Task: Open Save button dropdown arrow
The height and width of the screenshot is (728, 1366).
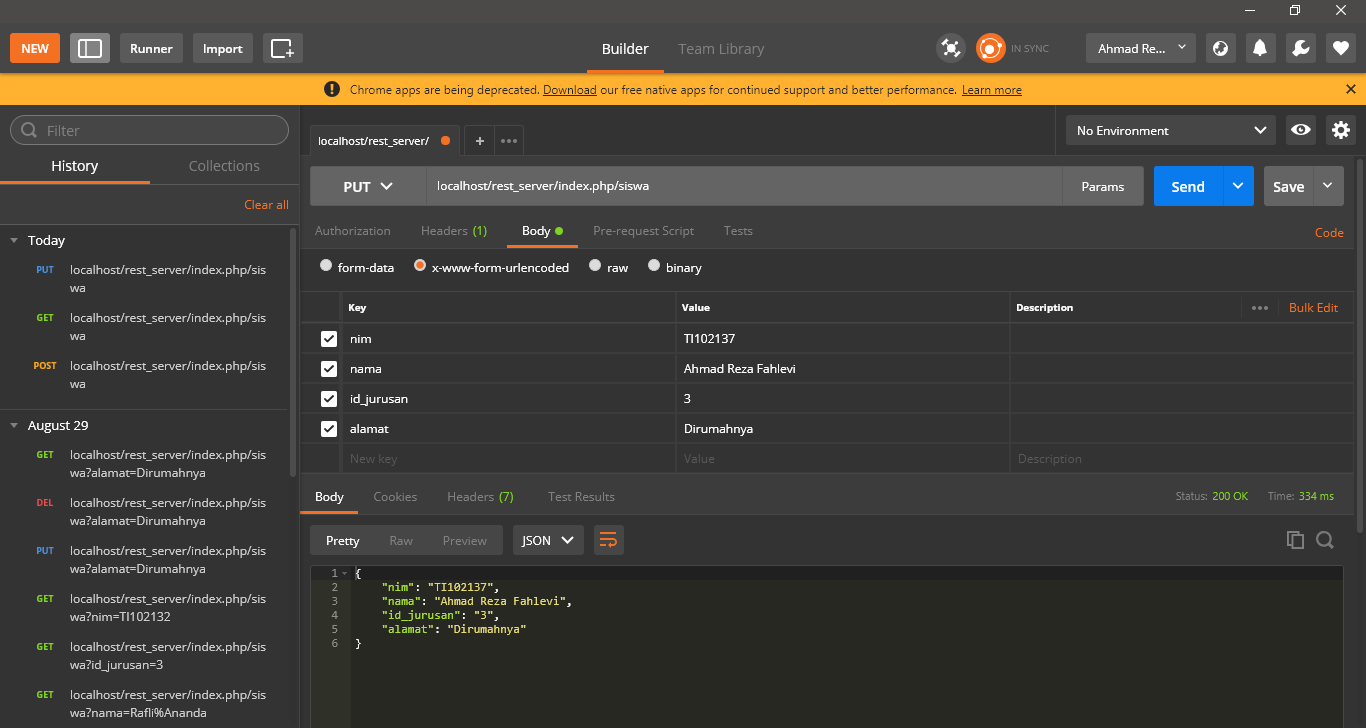Action: tap(1328, 186)
